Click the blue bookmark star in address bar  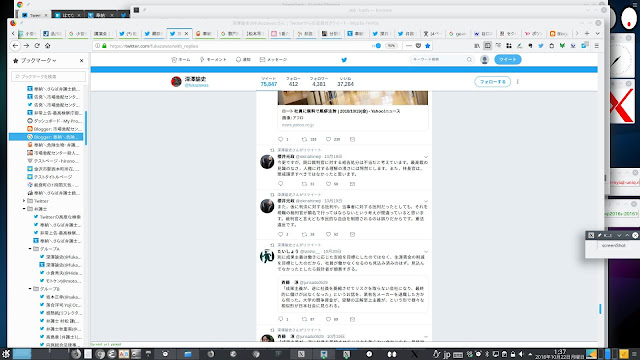(x=427, y=46)
